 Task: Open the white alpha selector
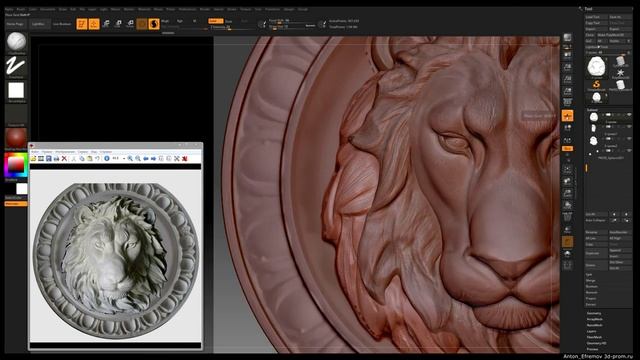16,91
